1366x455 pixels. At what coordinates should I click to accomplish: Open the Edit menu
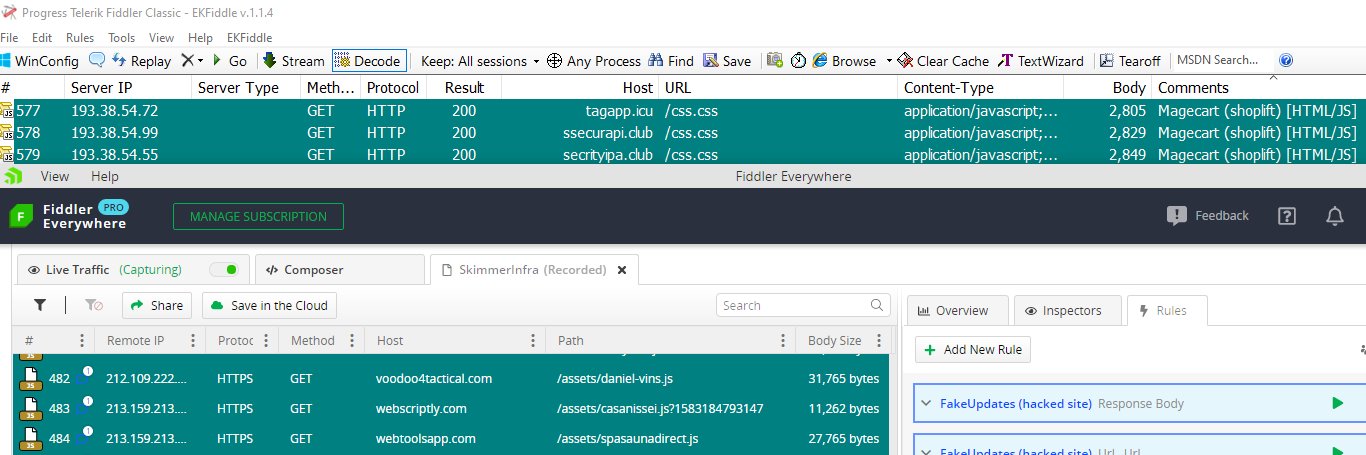point(42,37)
